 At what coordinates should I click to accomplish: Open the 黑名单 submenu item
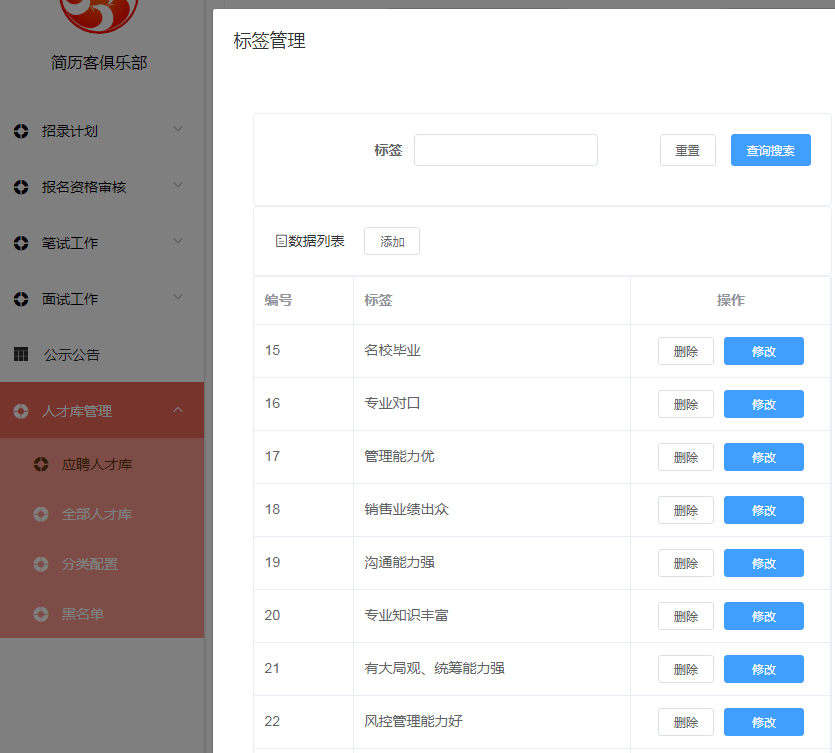pyautogui.click(x=82, y=614)
